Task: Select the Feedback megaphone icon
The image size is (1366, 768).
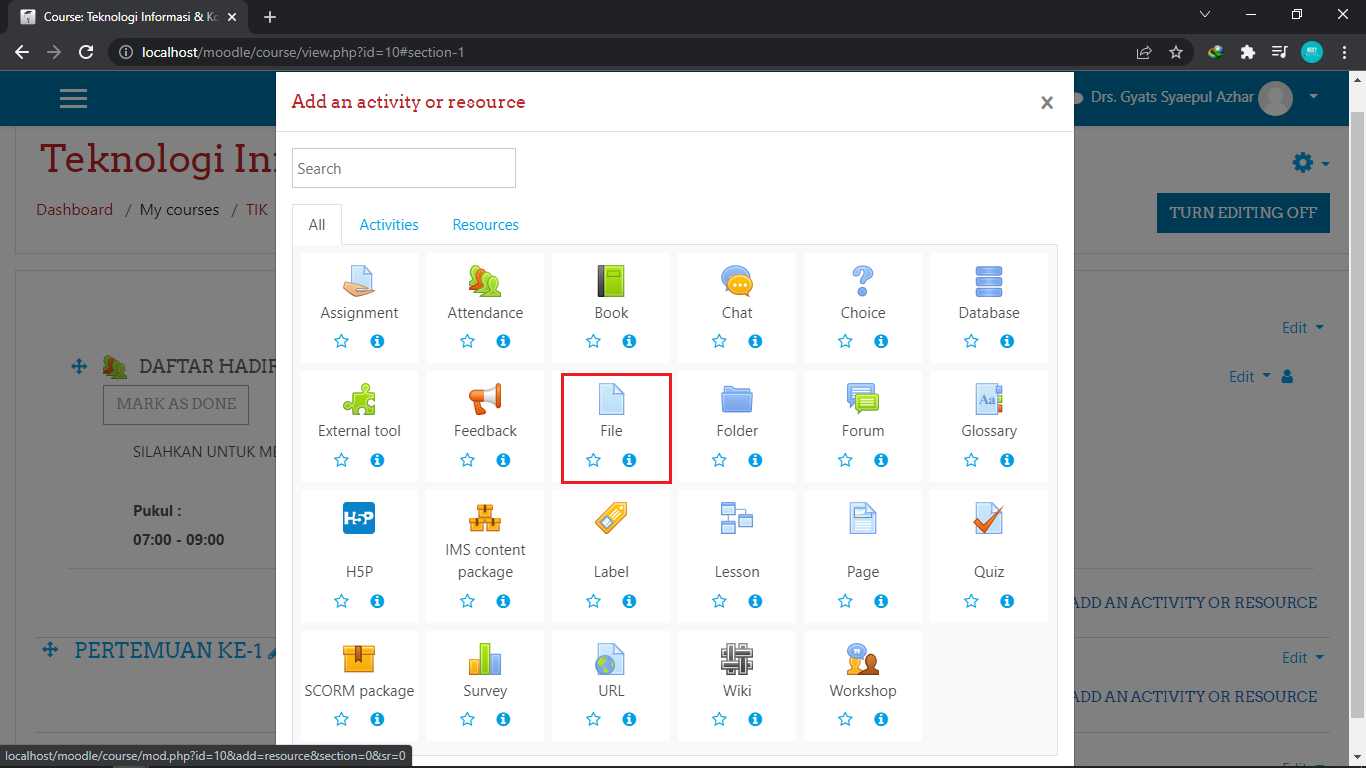Action: coord(485,399)
